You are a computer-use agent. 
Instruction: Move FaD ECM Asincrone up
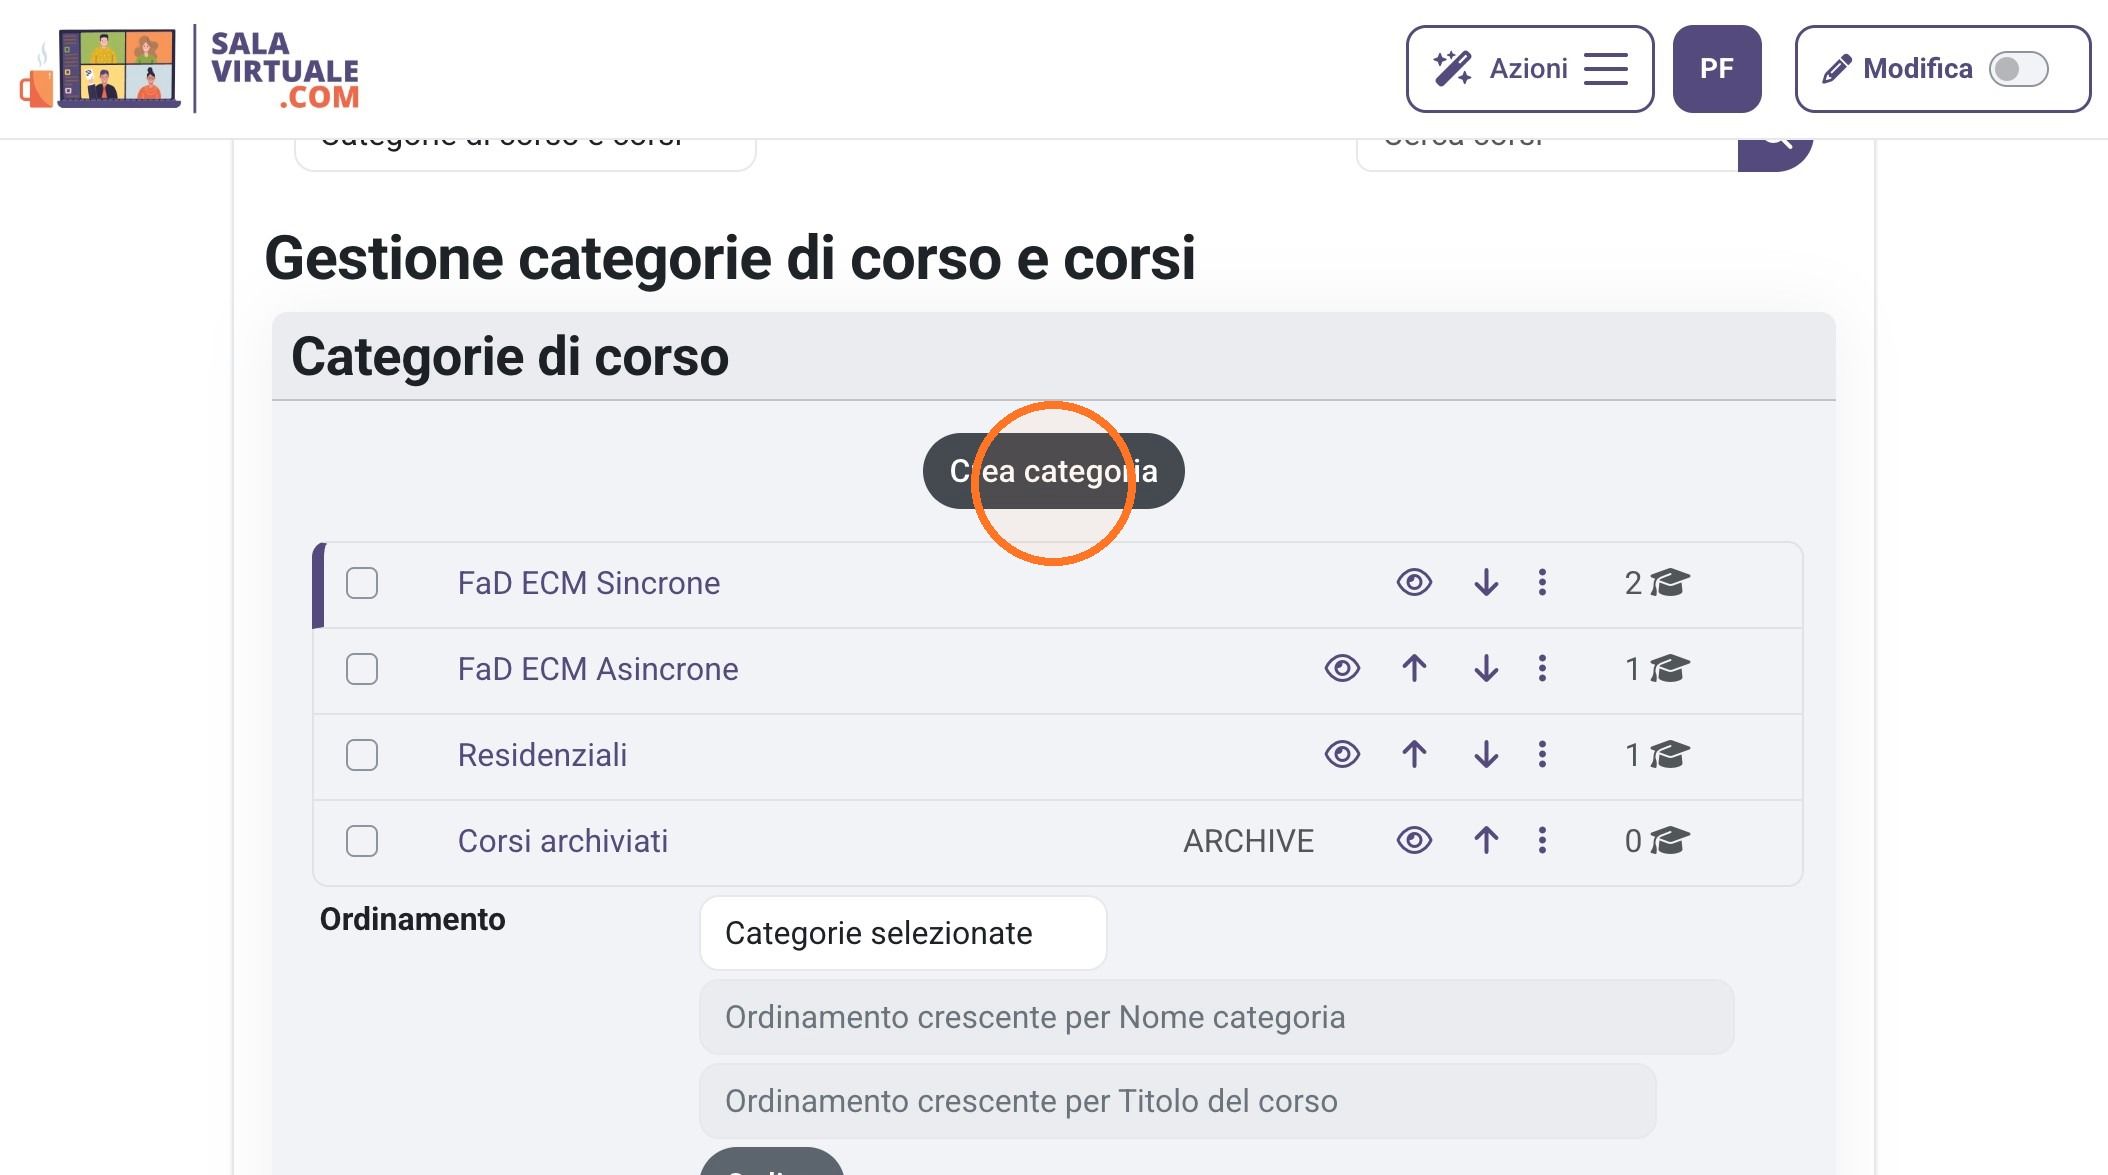(1414, 668)
